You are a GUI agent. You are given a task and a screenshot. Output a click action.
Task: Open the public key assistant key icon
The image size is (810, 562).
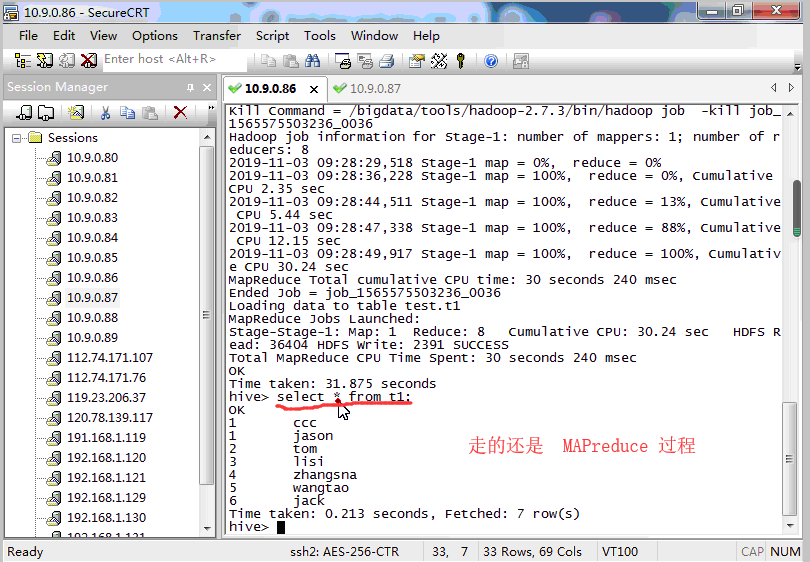point(461,61)
